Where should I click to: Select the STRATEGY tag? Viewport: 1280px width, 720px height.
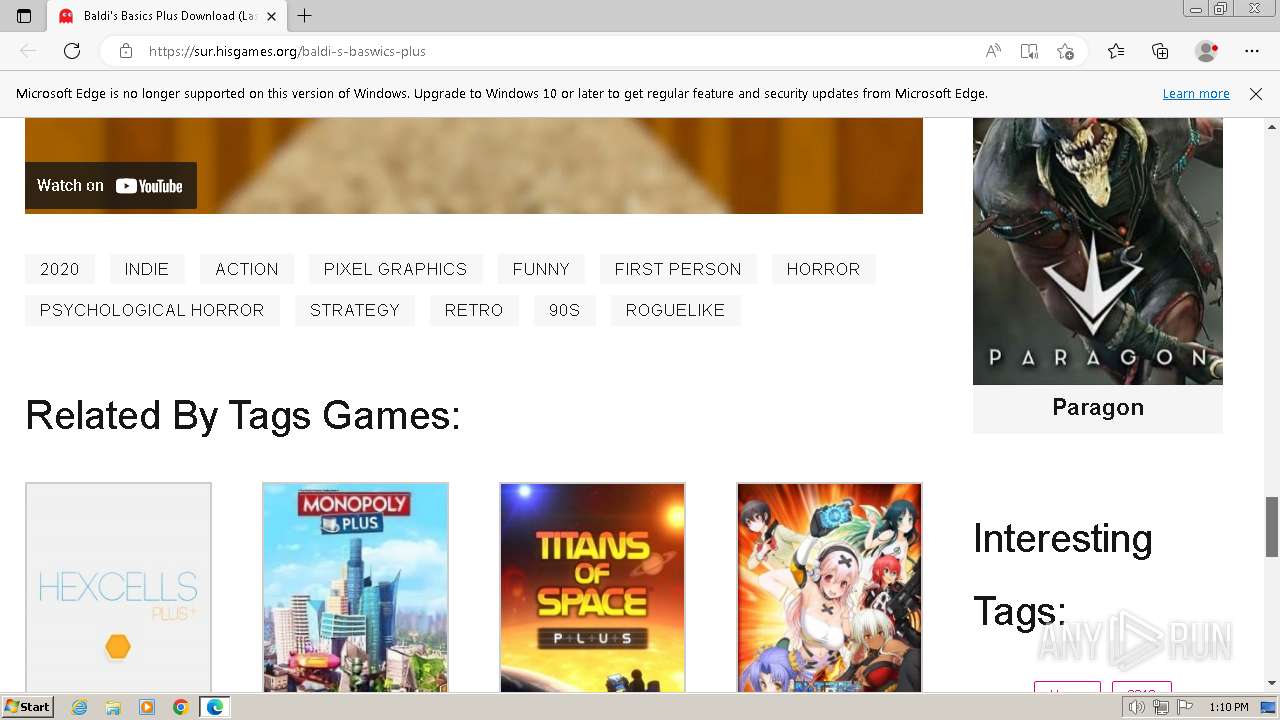[x=355, y=310]
